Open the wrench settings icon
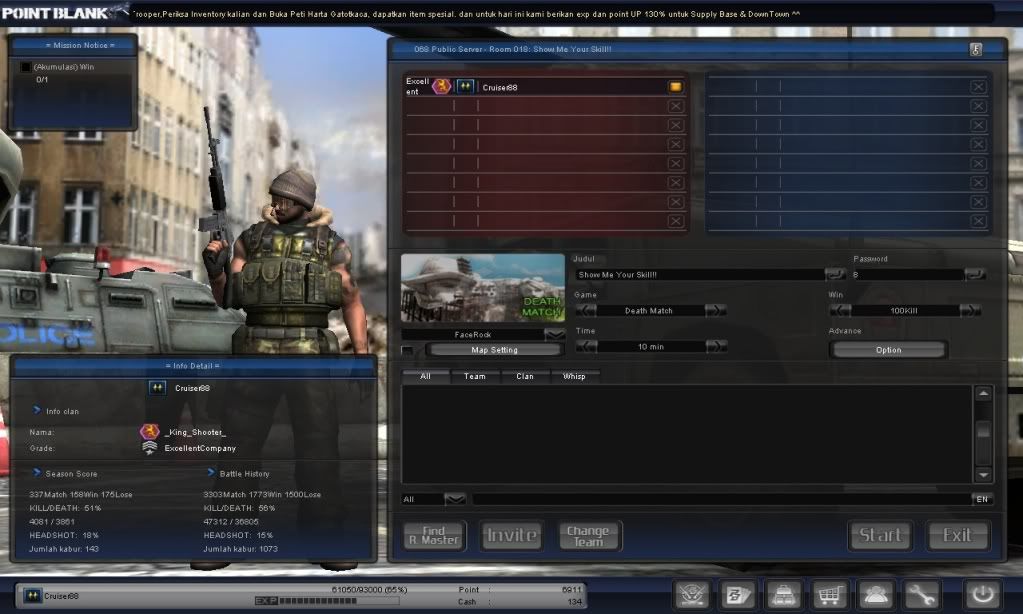Viewport: 1023px width, 614px height. (x=920, y=594)
